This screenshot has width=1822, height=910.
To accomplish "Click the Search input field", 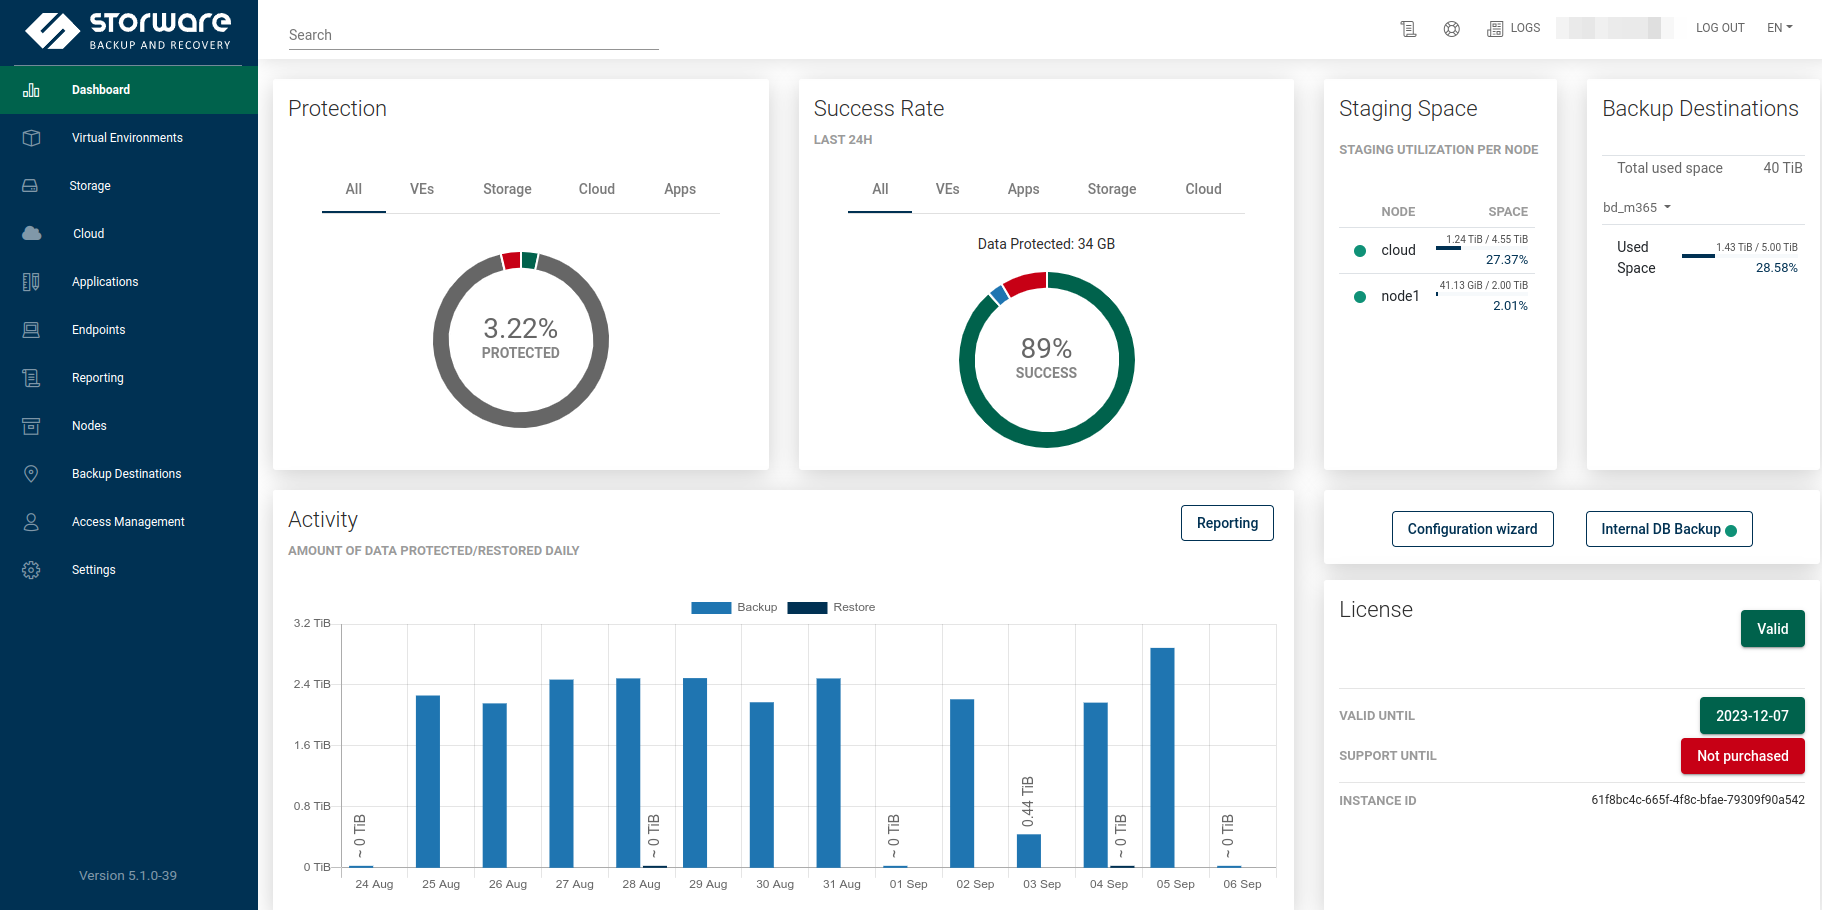I will point(473,35).
